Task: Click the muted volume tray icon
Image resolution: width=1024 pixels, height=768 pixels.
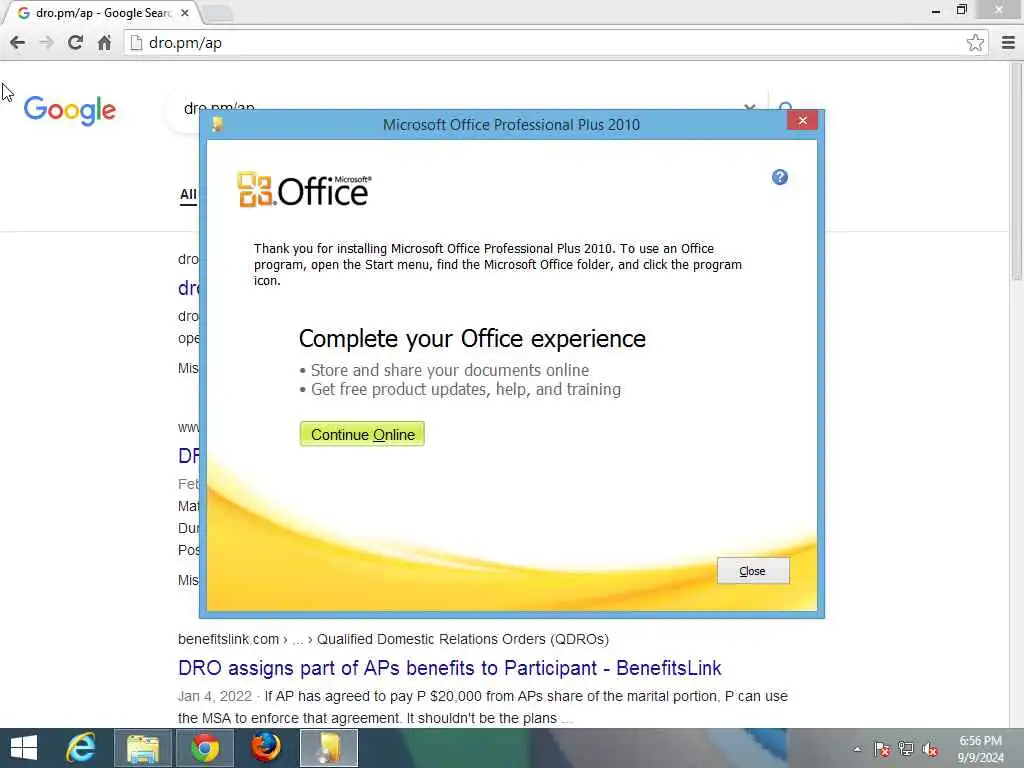Action: (x=930, y=749)
